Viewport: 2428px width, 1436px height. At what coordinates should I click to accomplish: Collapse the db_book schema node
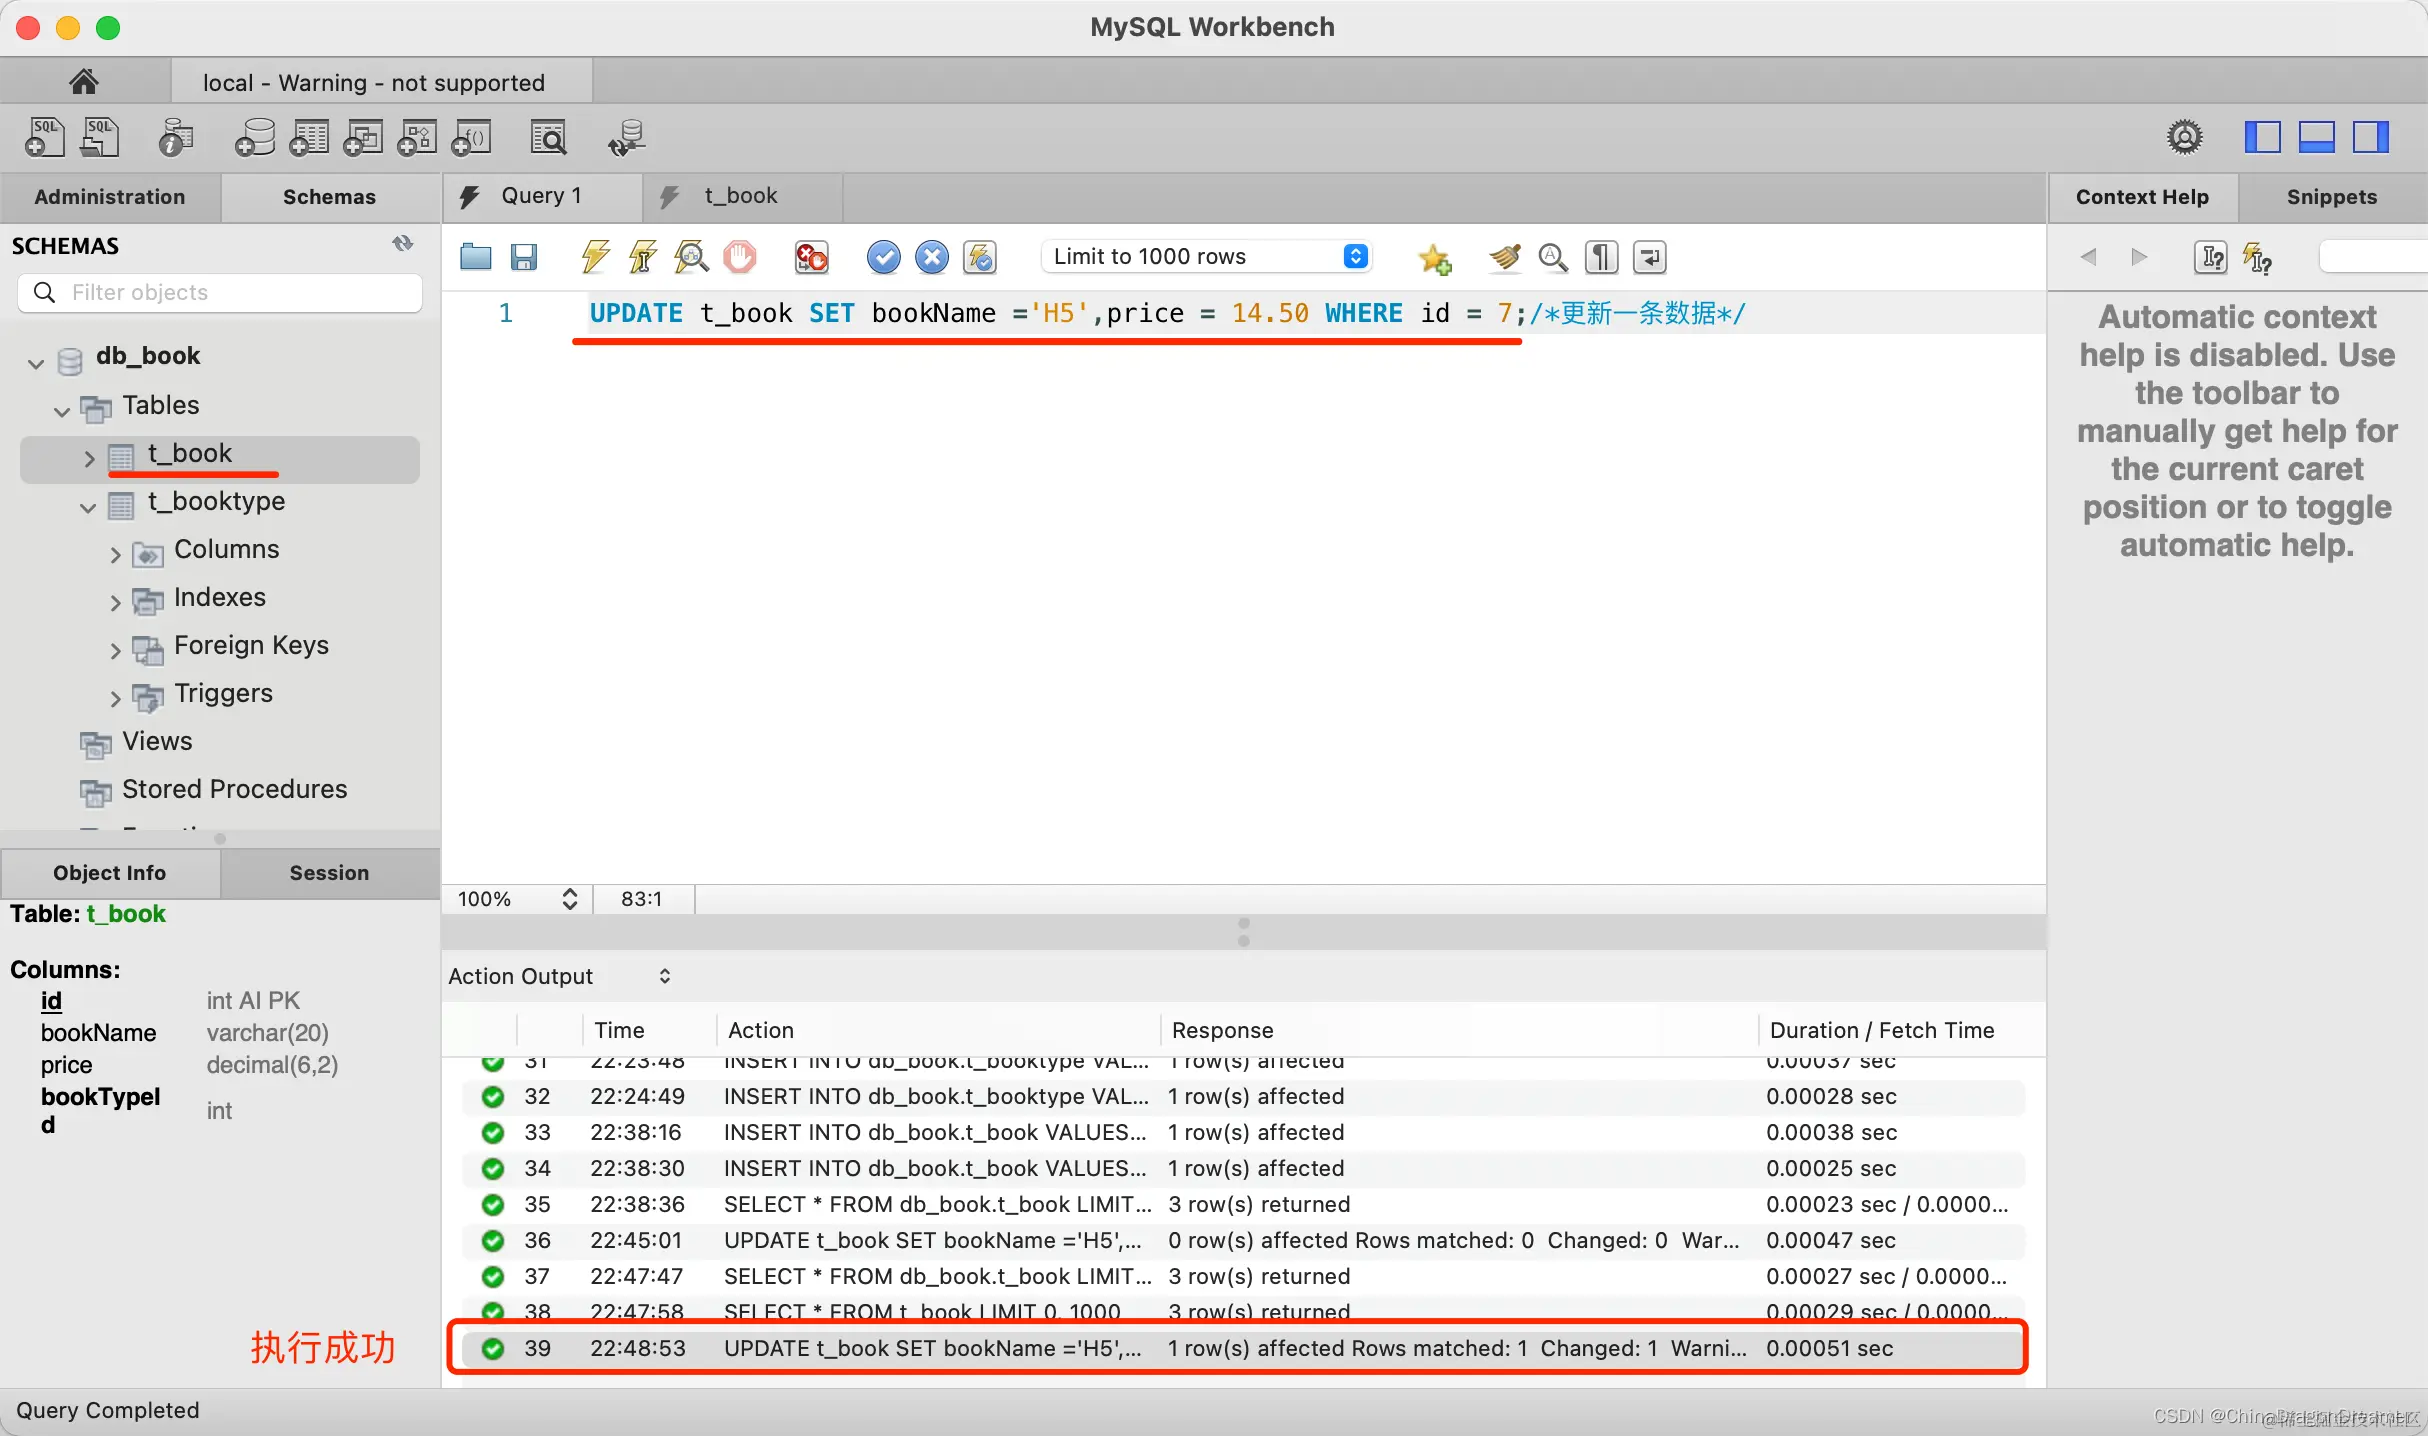36,362
